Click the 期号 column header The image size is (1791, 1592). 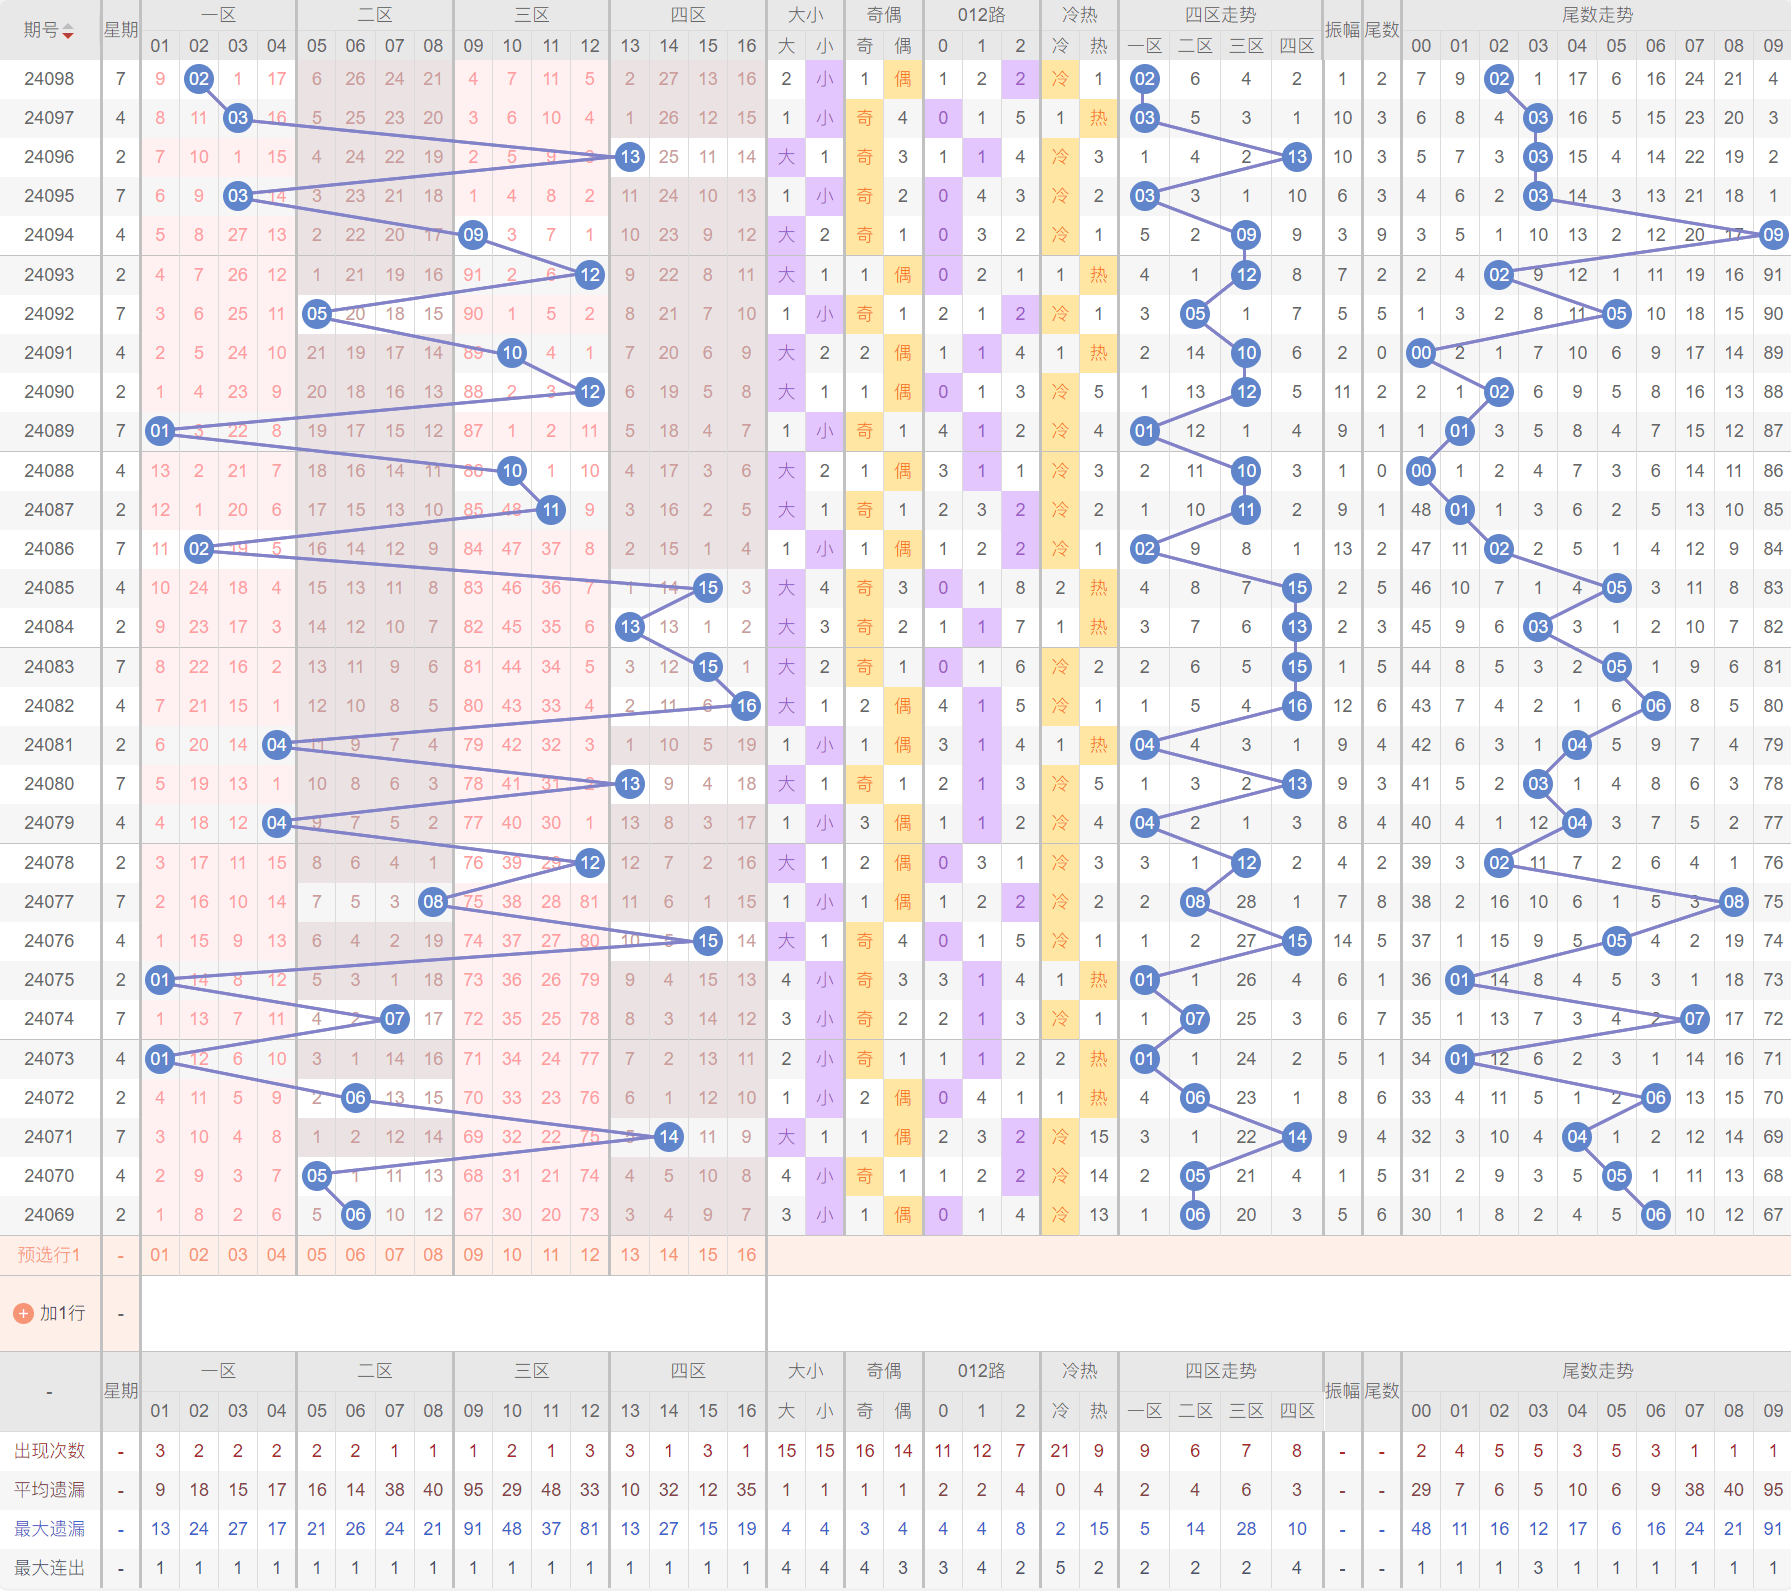point(41,30)
